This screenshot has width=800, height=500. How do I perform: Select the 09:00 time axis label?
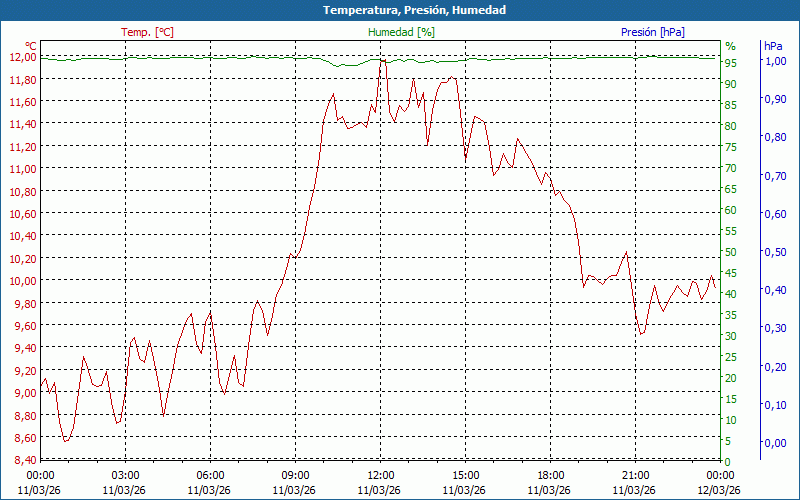point(295,475)
